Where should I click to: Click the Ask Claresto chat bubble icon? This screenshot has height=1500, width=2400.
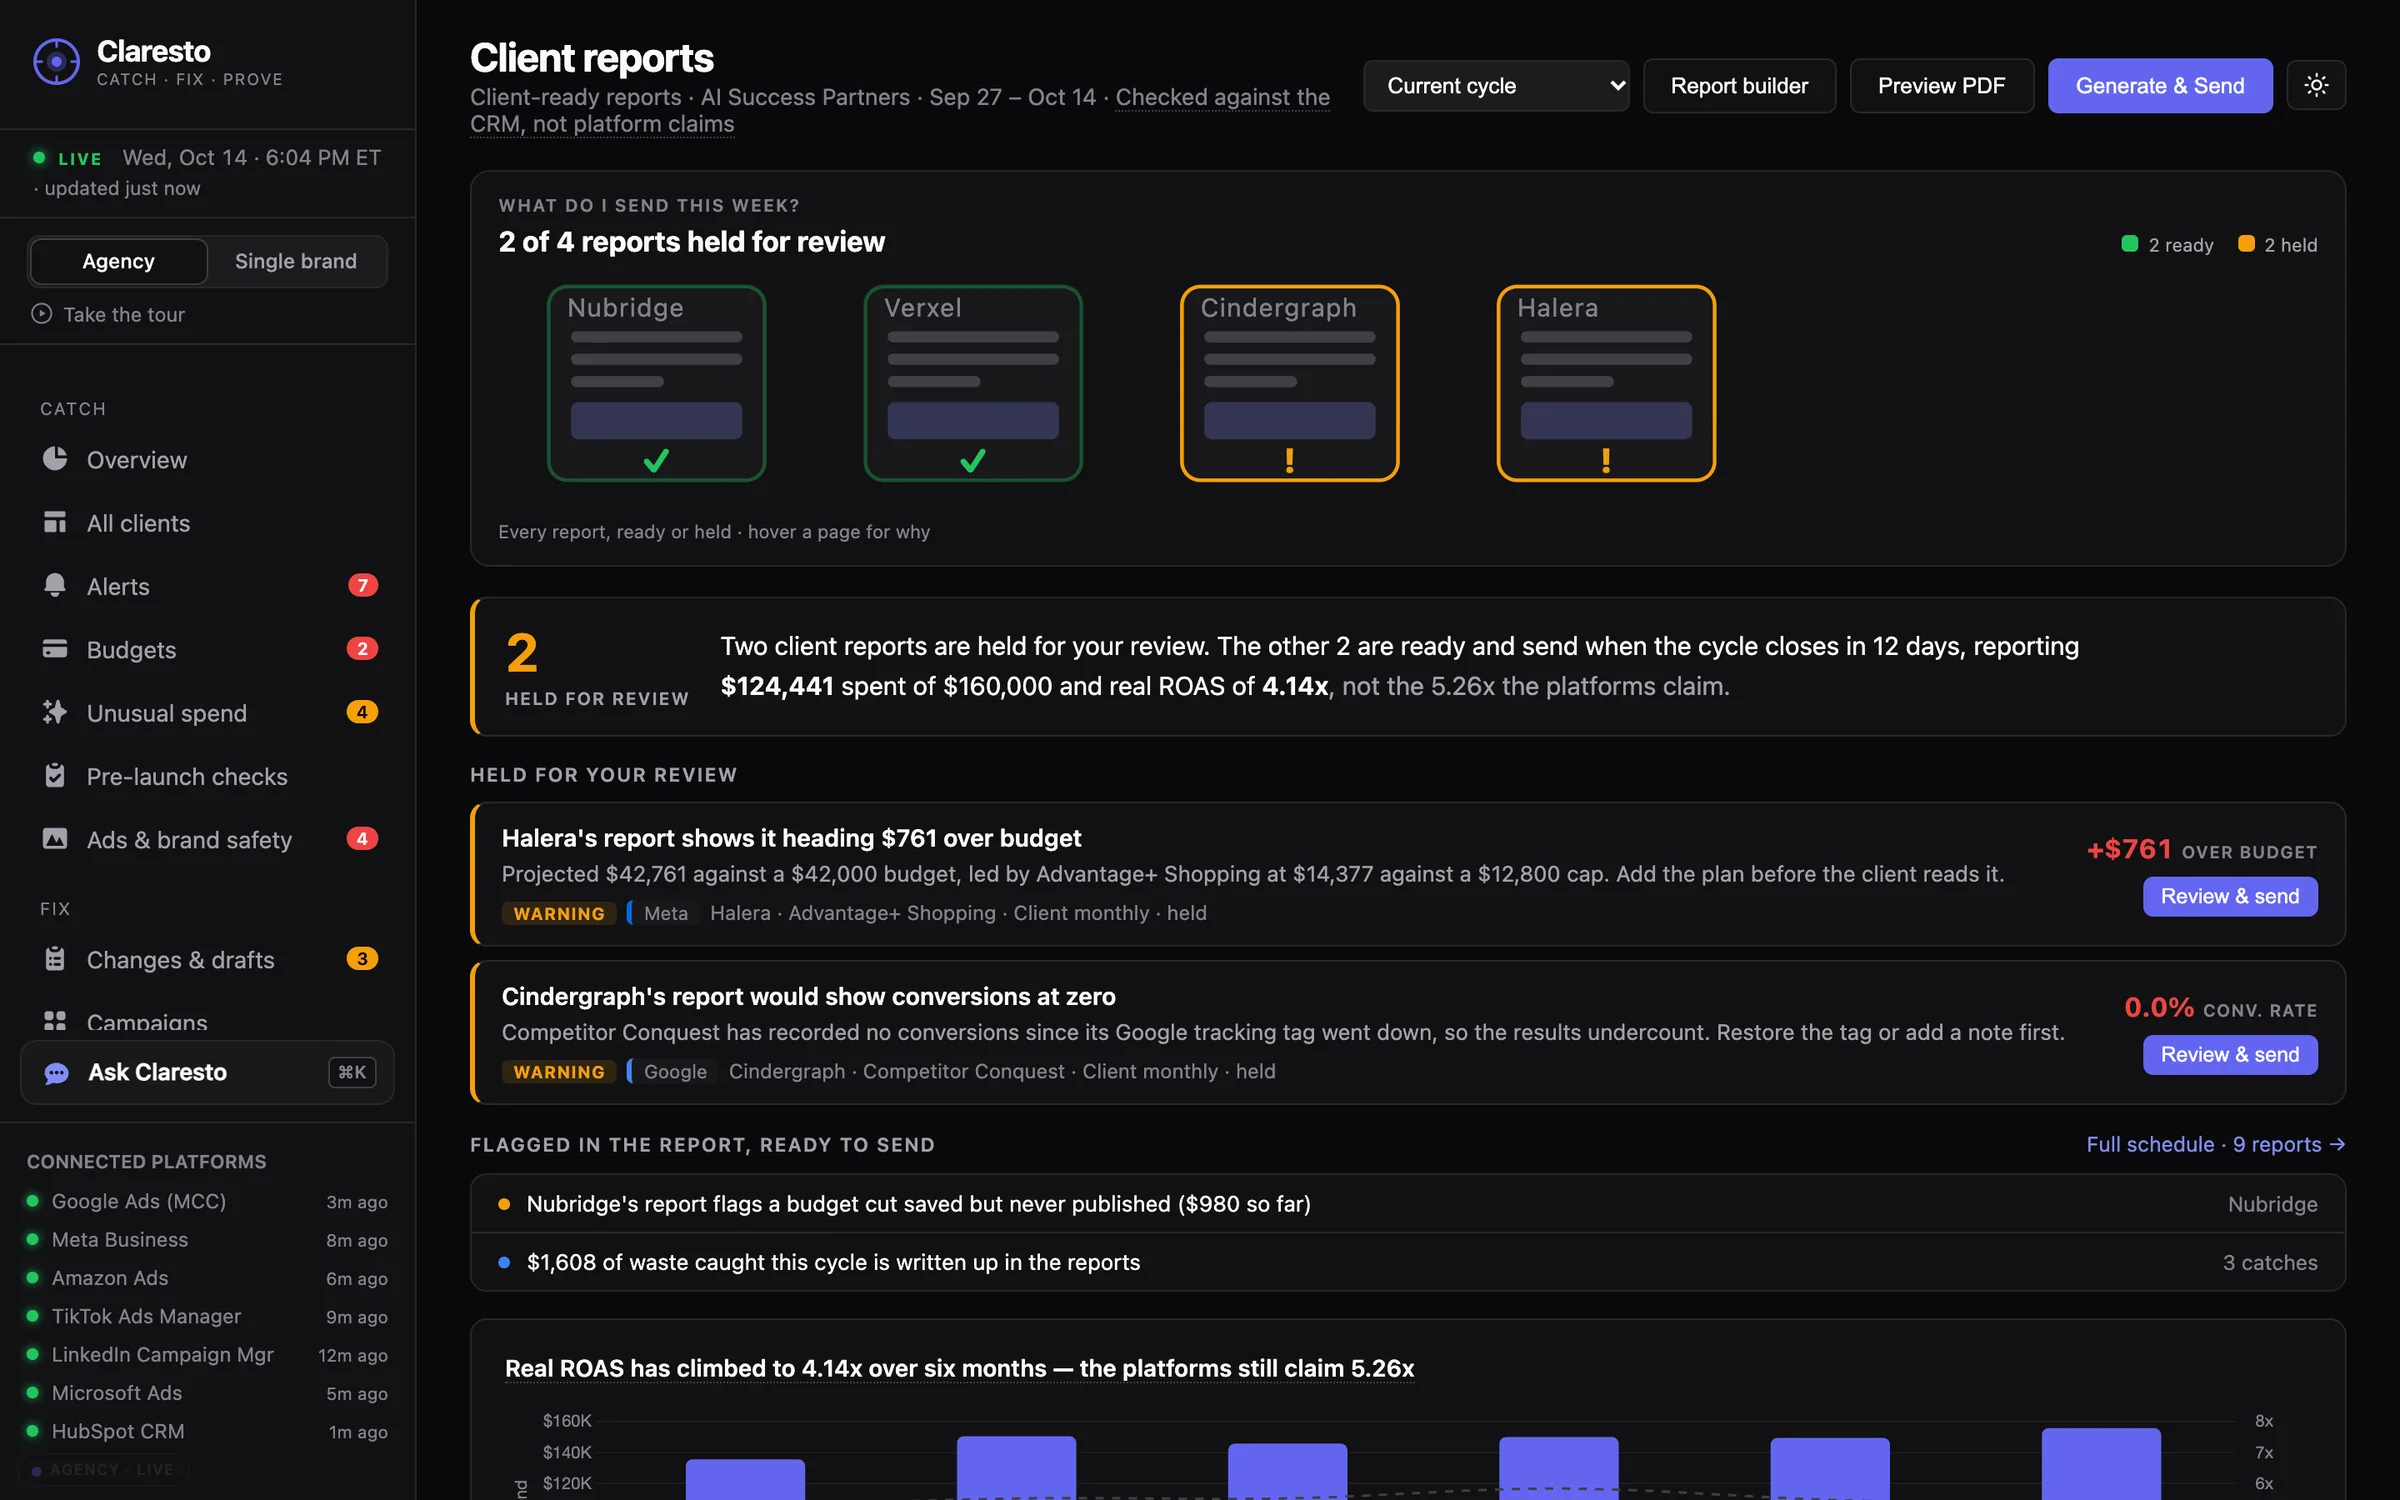click(x=57, y=1073)
